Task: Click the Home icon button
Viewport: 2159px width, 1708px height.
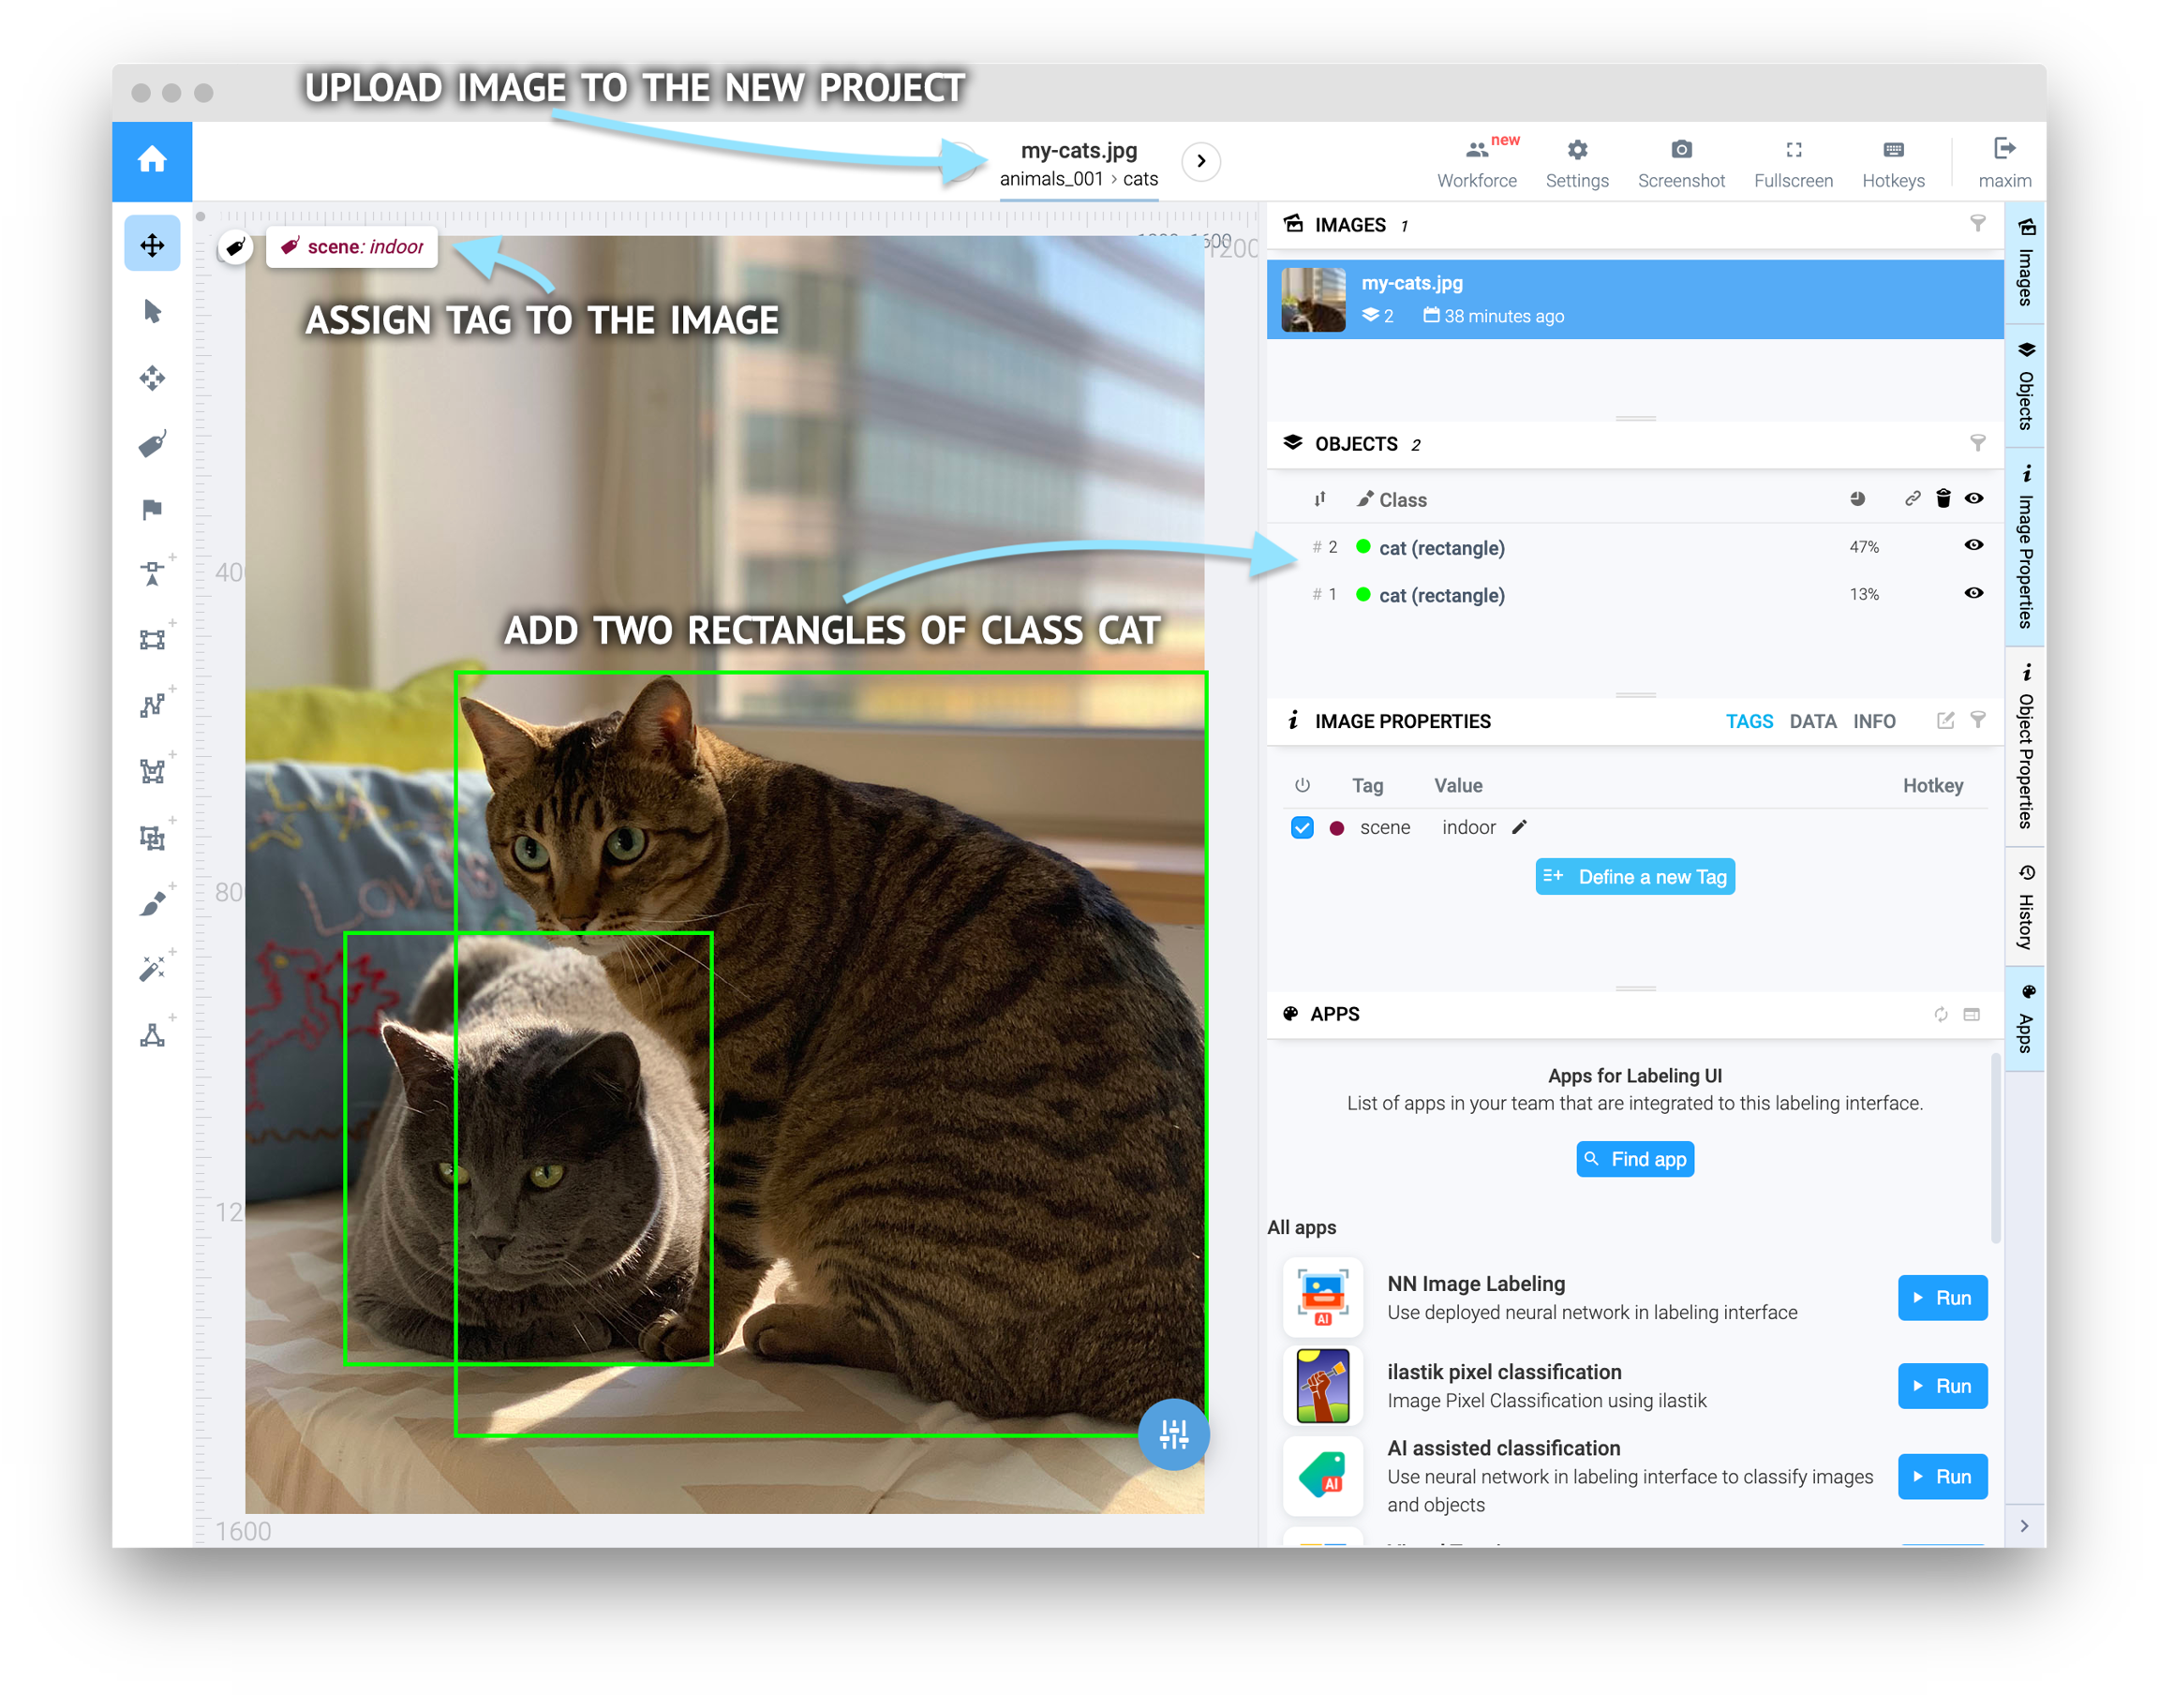Action: tap(152, 160)
